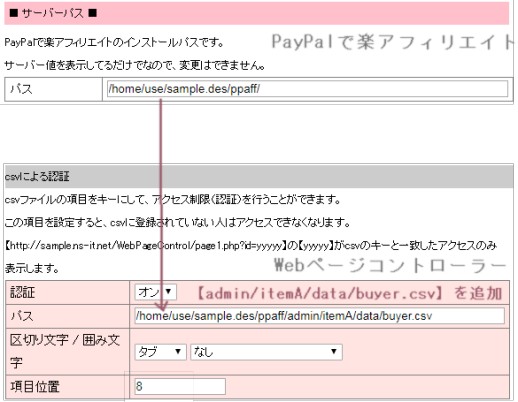Click the csvによる認証 section header
Screen dimensions: 518x402
click(259, 176)
